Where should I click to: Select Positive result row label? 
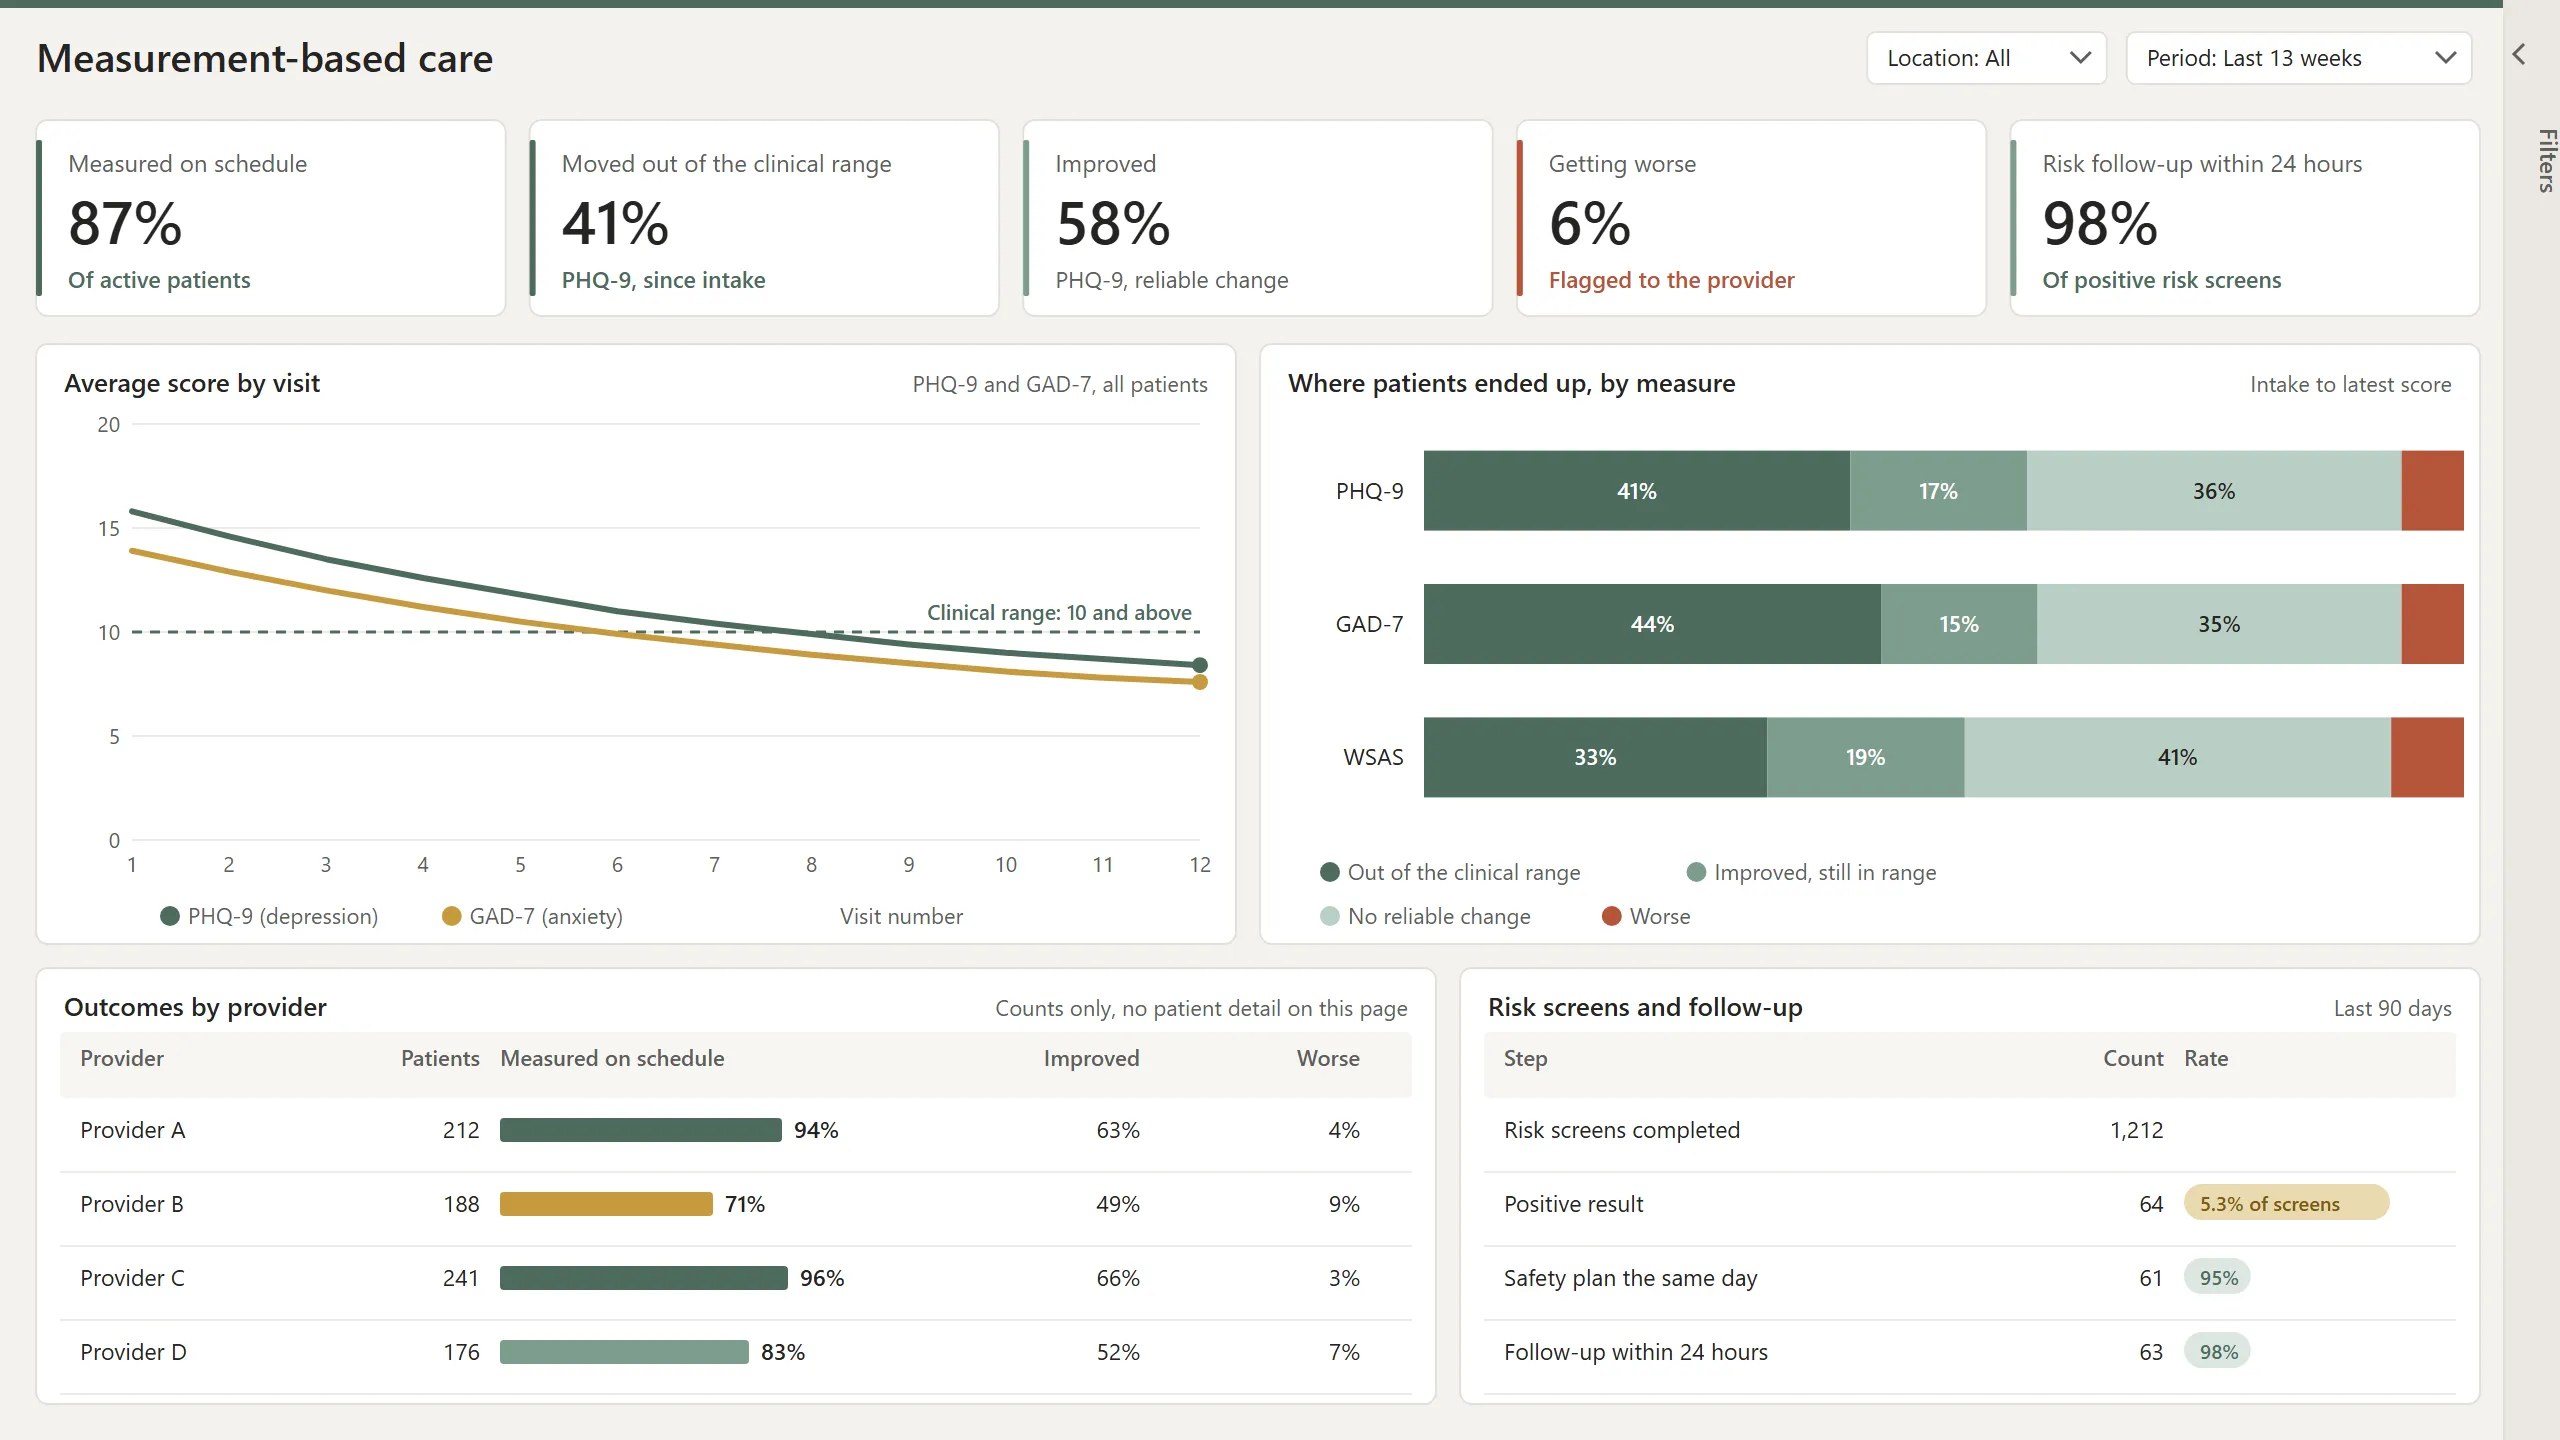[x=1573, y=1204]
